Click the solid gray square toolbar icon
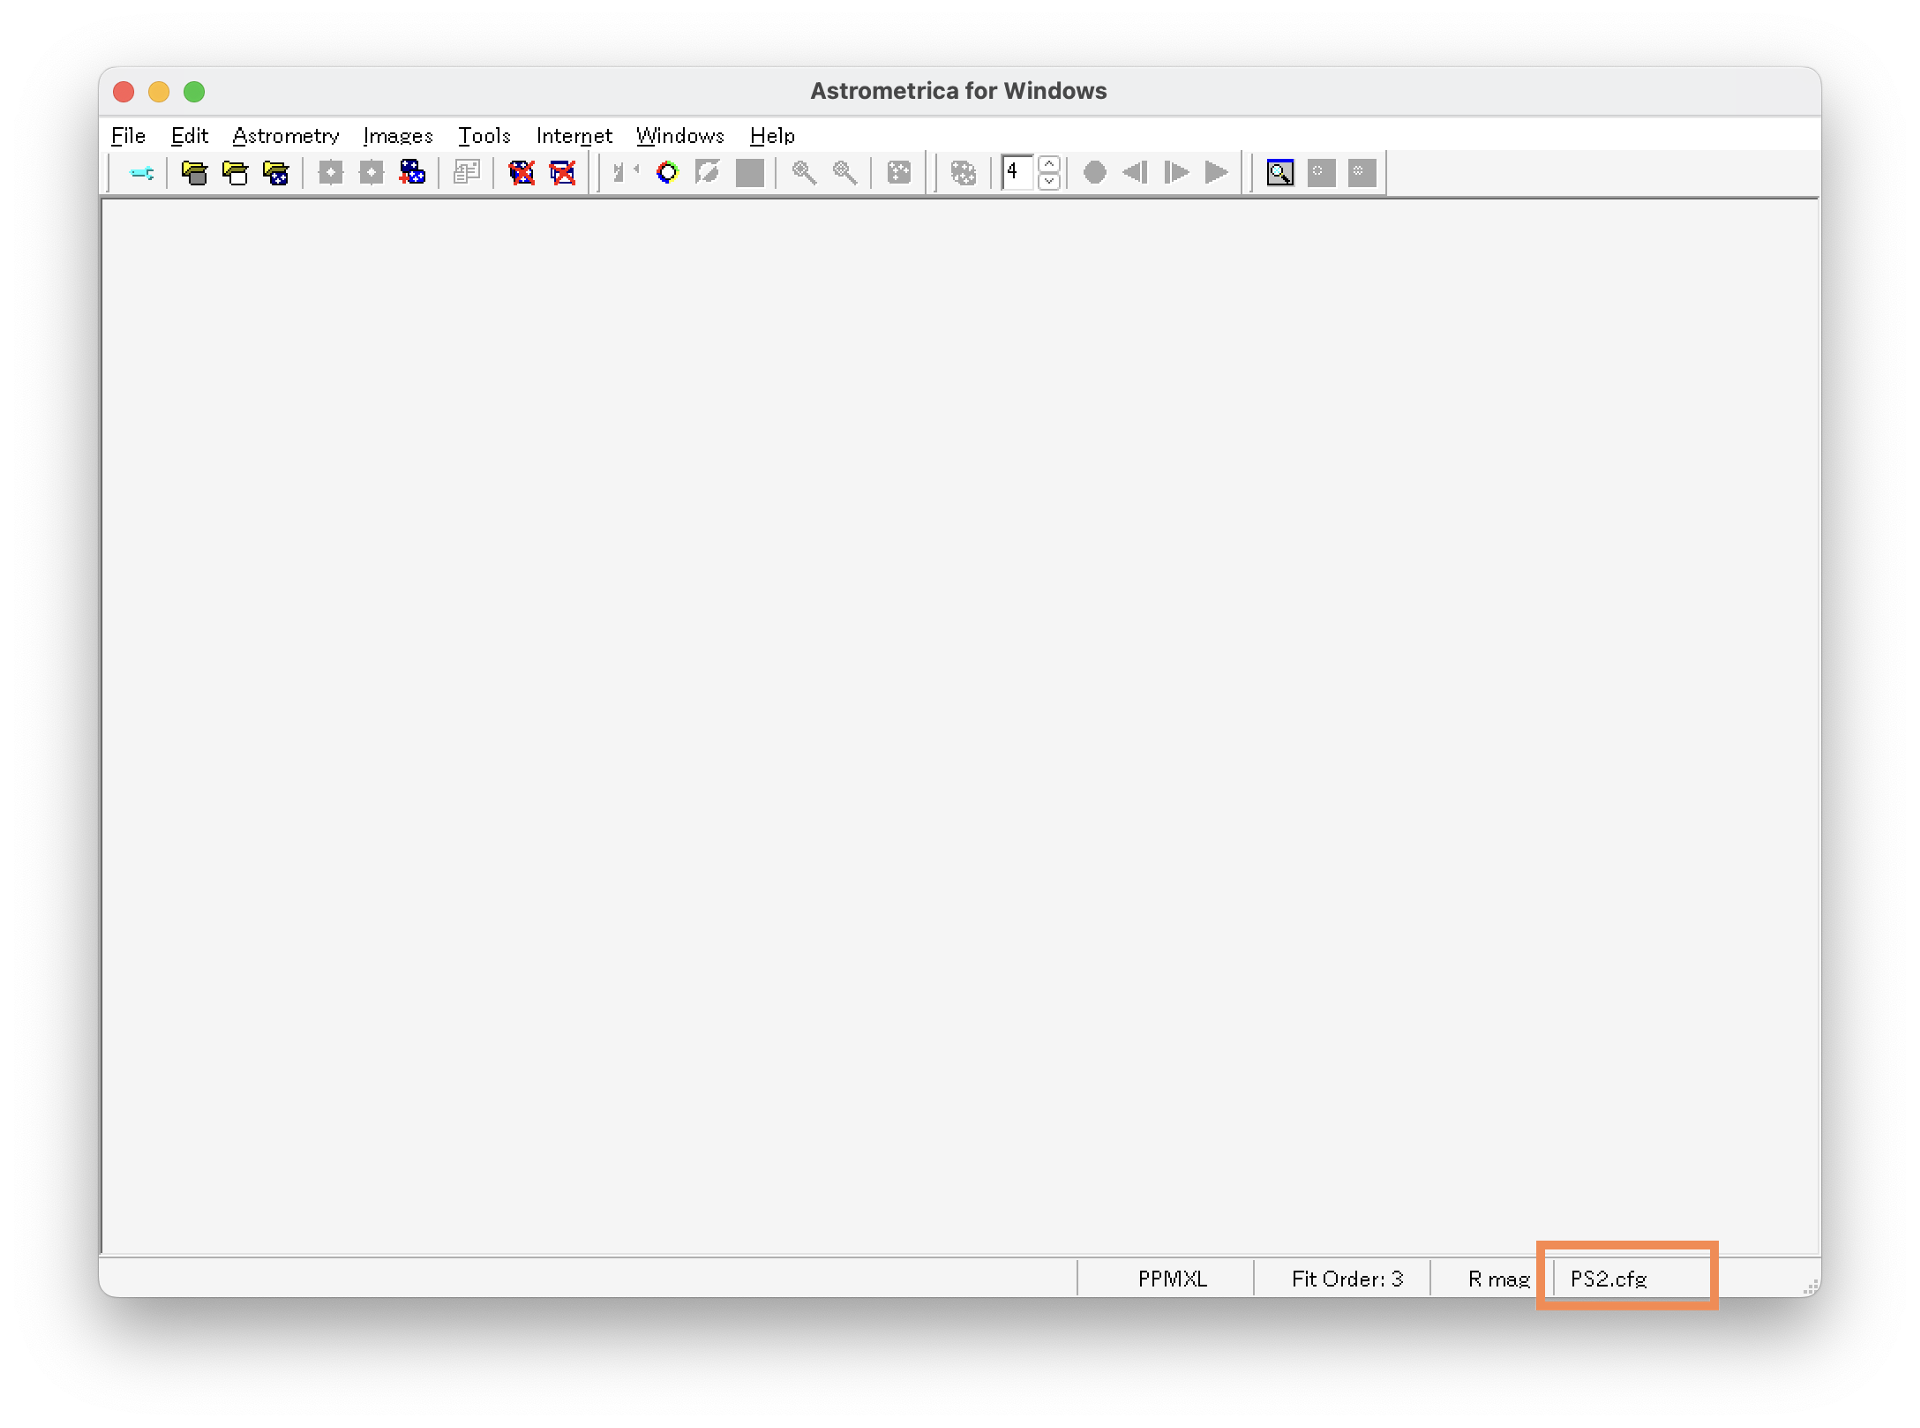Screen dimensions: 1920x1428 click(x=749, y=173)
